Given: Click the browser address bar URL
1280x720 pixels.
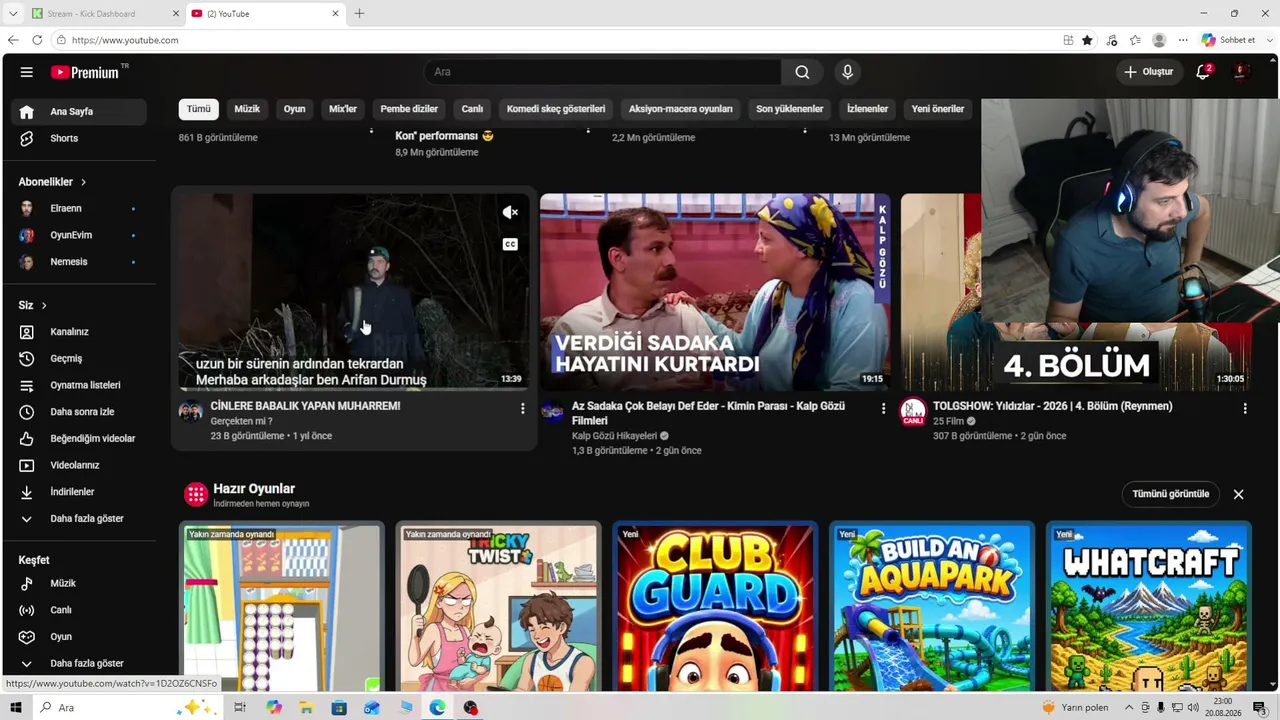Looking at the screenshot, I should click(125, 40).
